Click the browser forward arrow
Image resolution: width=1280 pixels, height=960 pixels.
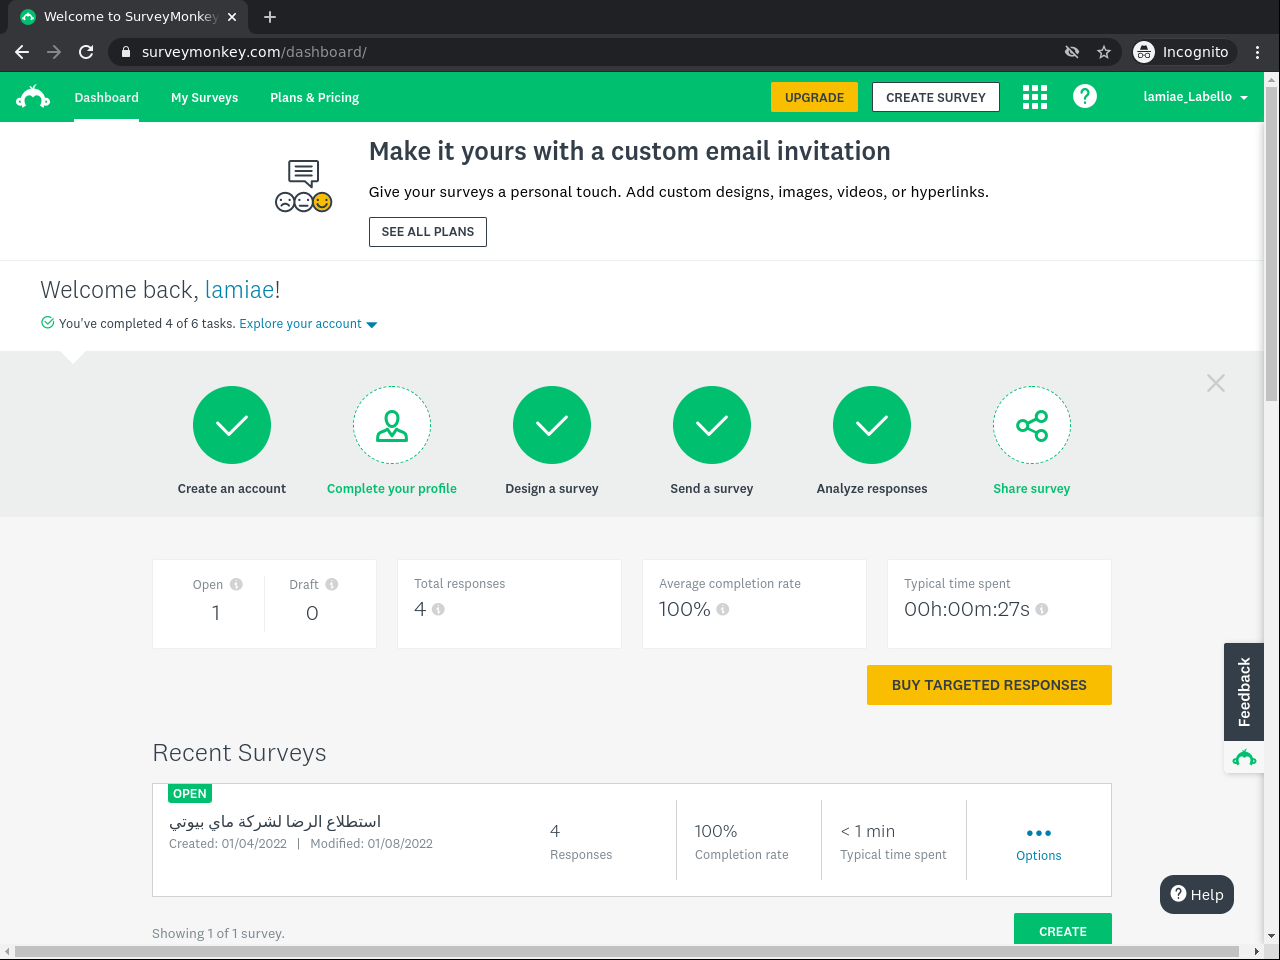coord(54,52)
